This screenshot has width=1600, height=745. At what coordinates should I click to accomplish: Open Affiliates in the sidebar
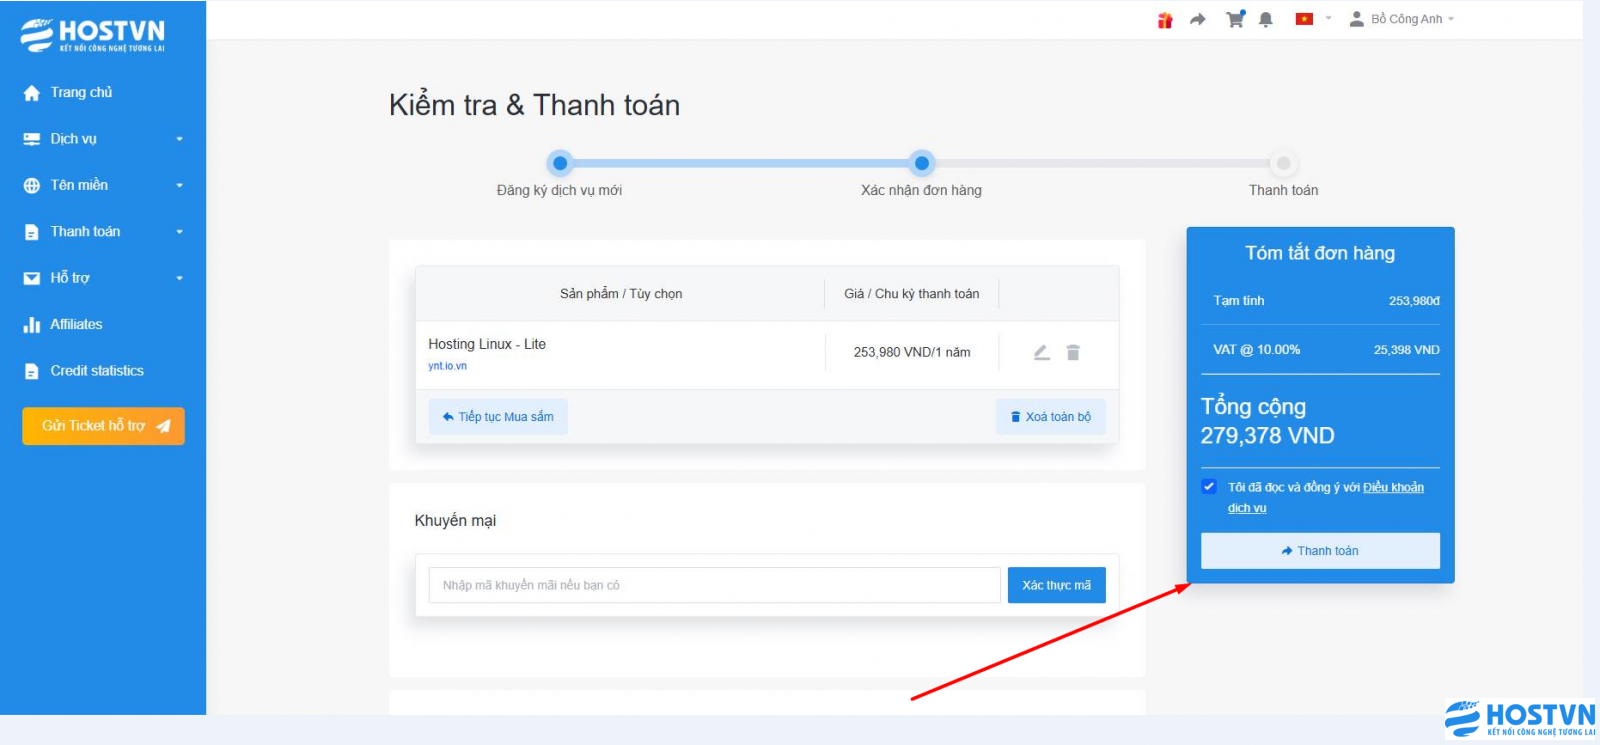point(76,324)
